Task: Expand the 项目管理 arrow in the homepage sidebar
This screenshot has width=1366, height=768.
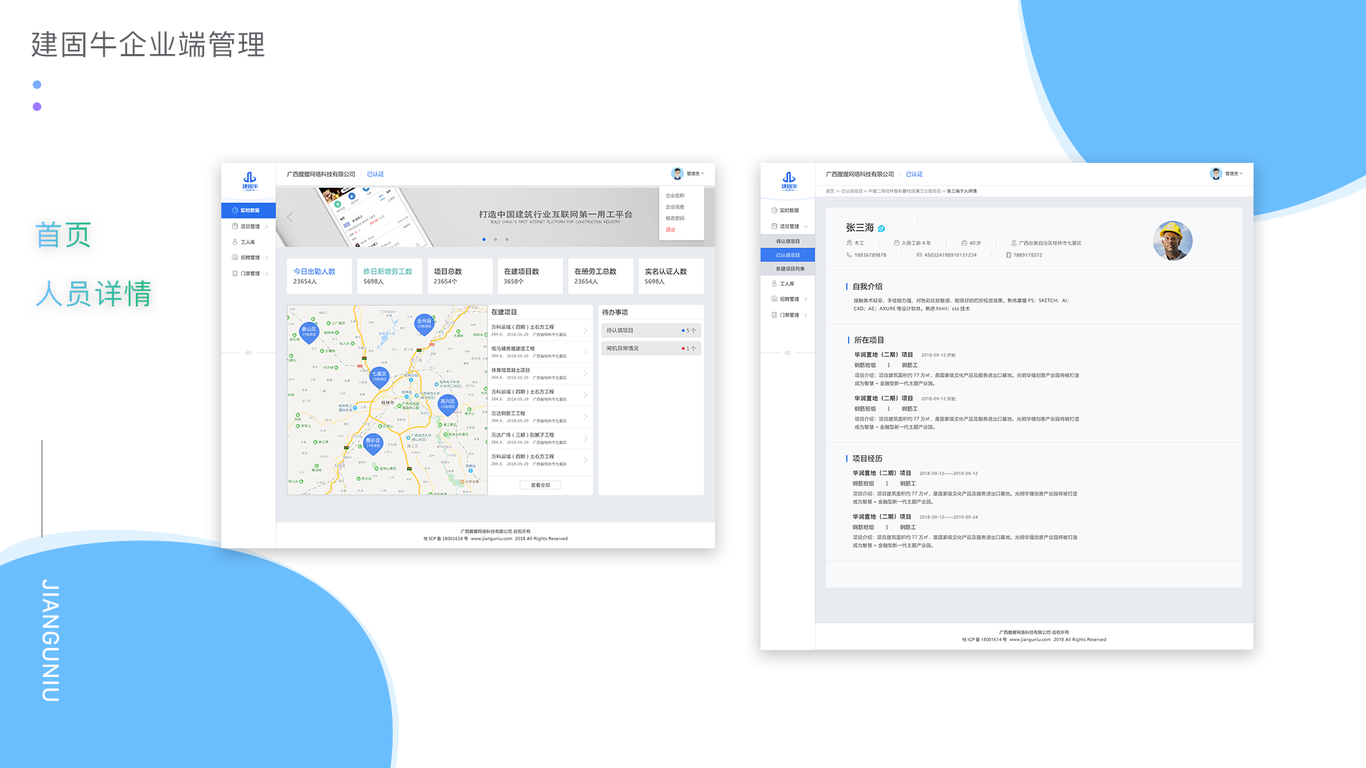Action: tap(266, 227)
